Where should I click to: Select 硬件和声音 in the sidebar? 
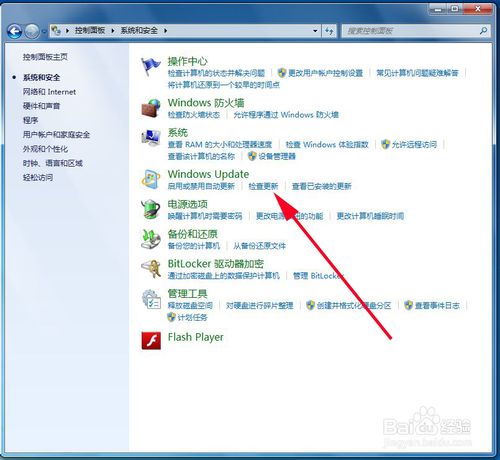pos(42,106)
